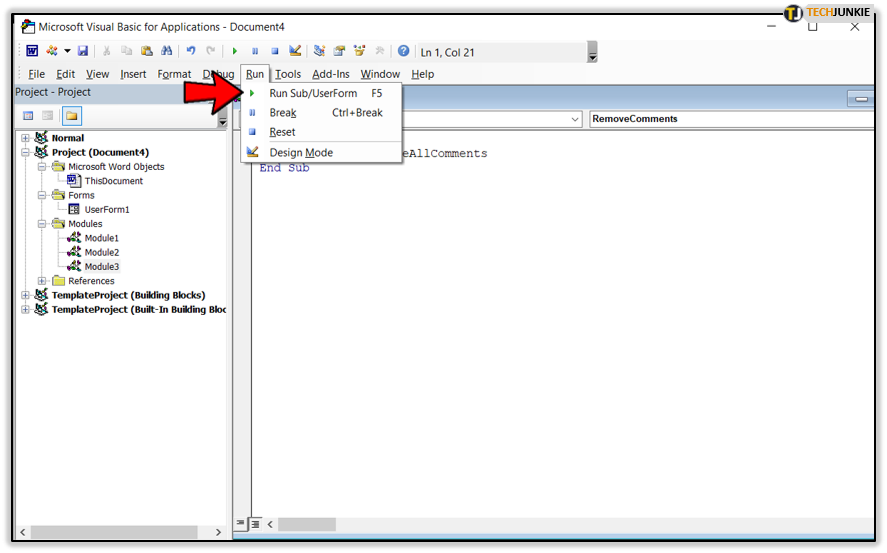Run macro with toolbar play icon
This screenshot has width=887, height=553.
point(235,51)
